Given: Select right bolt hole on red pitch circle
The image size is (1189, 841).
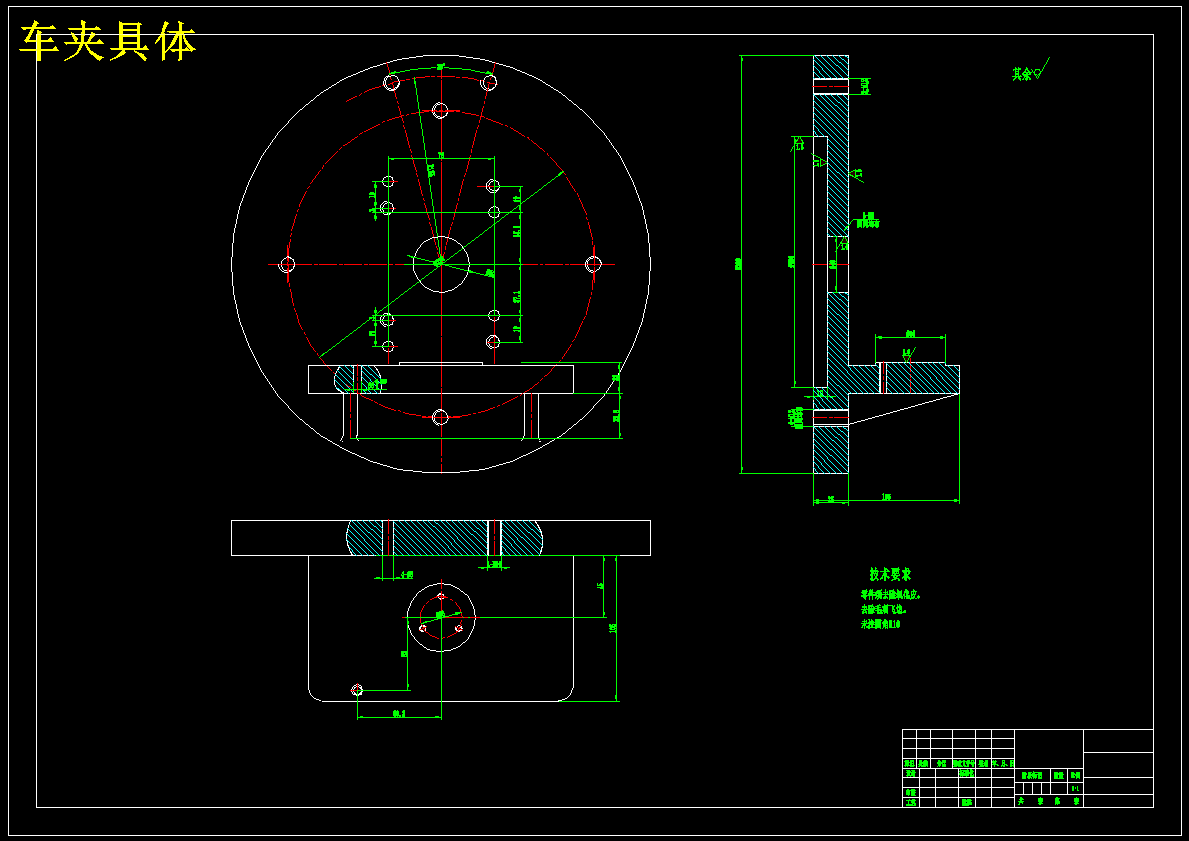Looking at the screenshot, I should coord(593,264).
